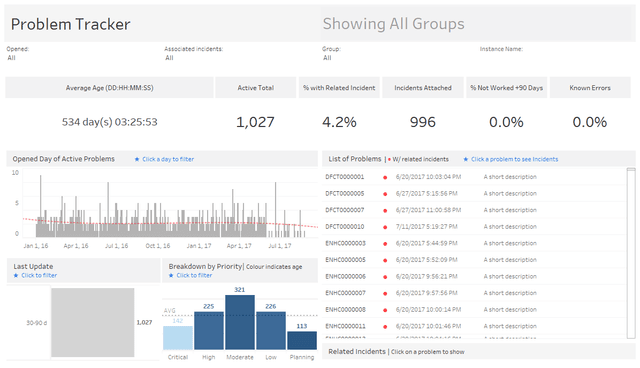
Task: Click the red dot beside ENHC0000007
Action: point(385,293)
